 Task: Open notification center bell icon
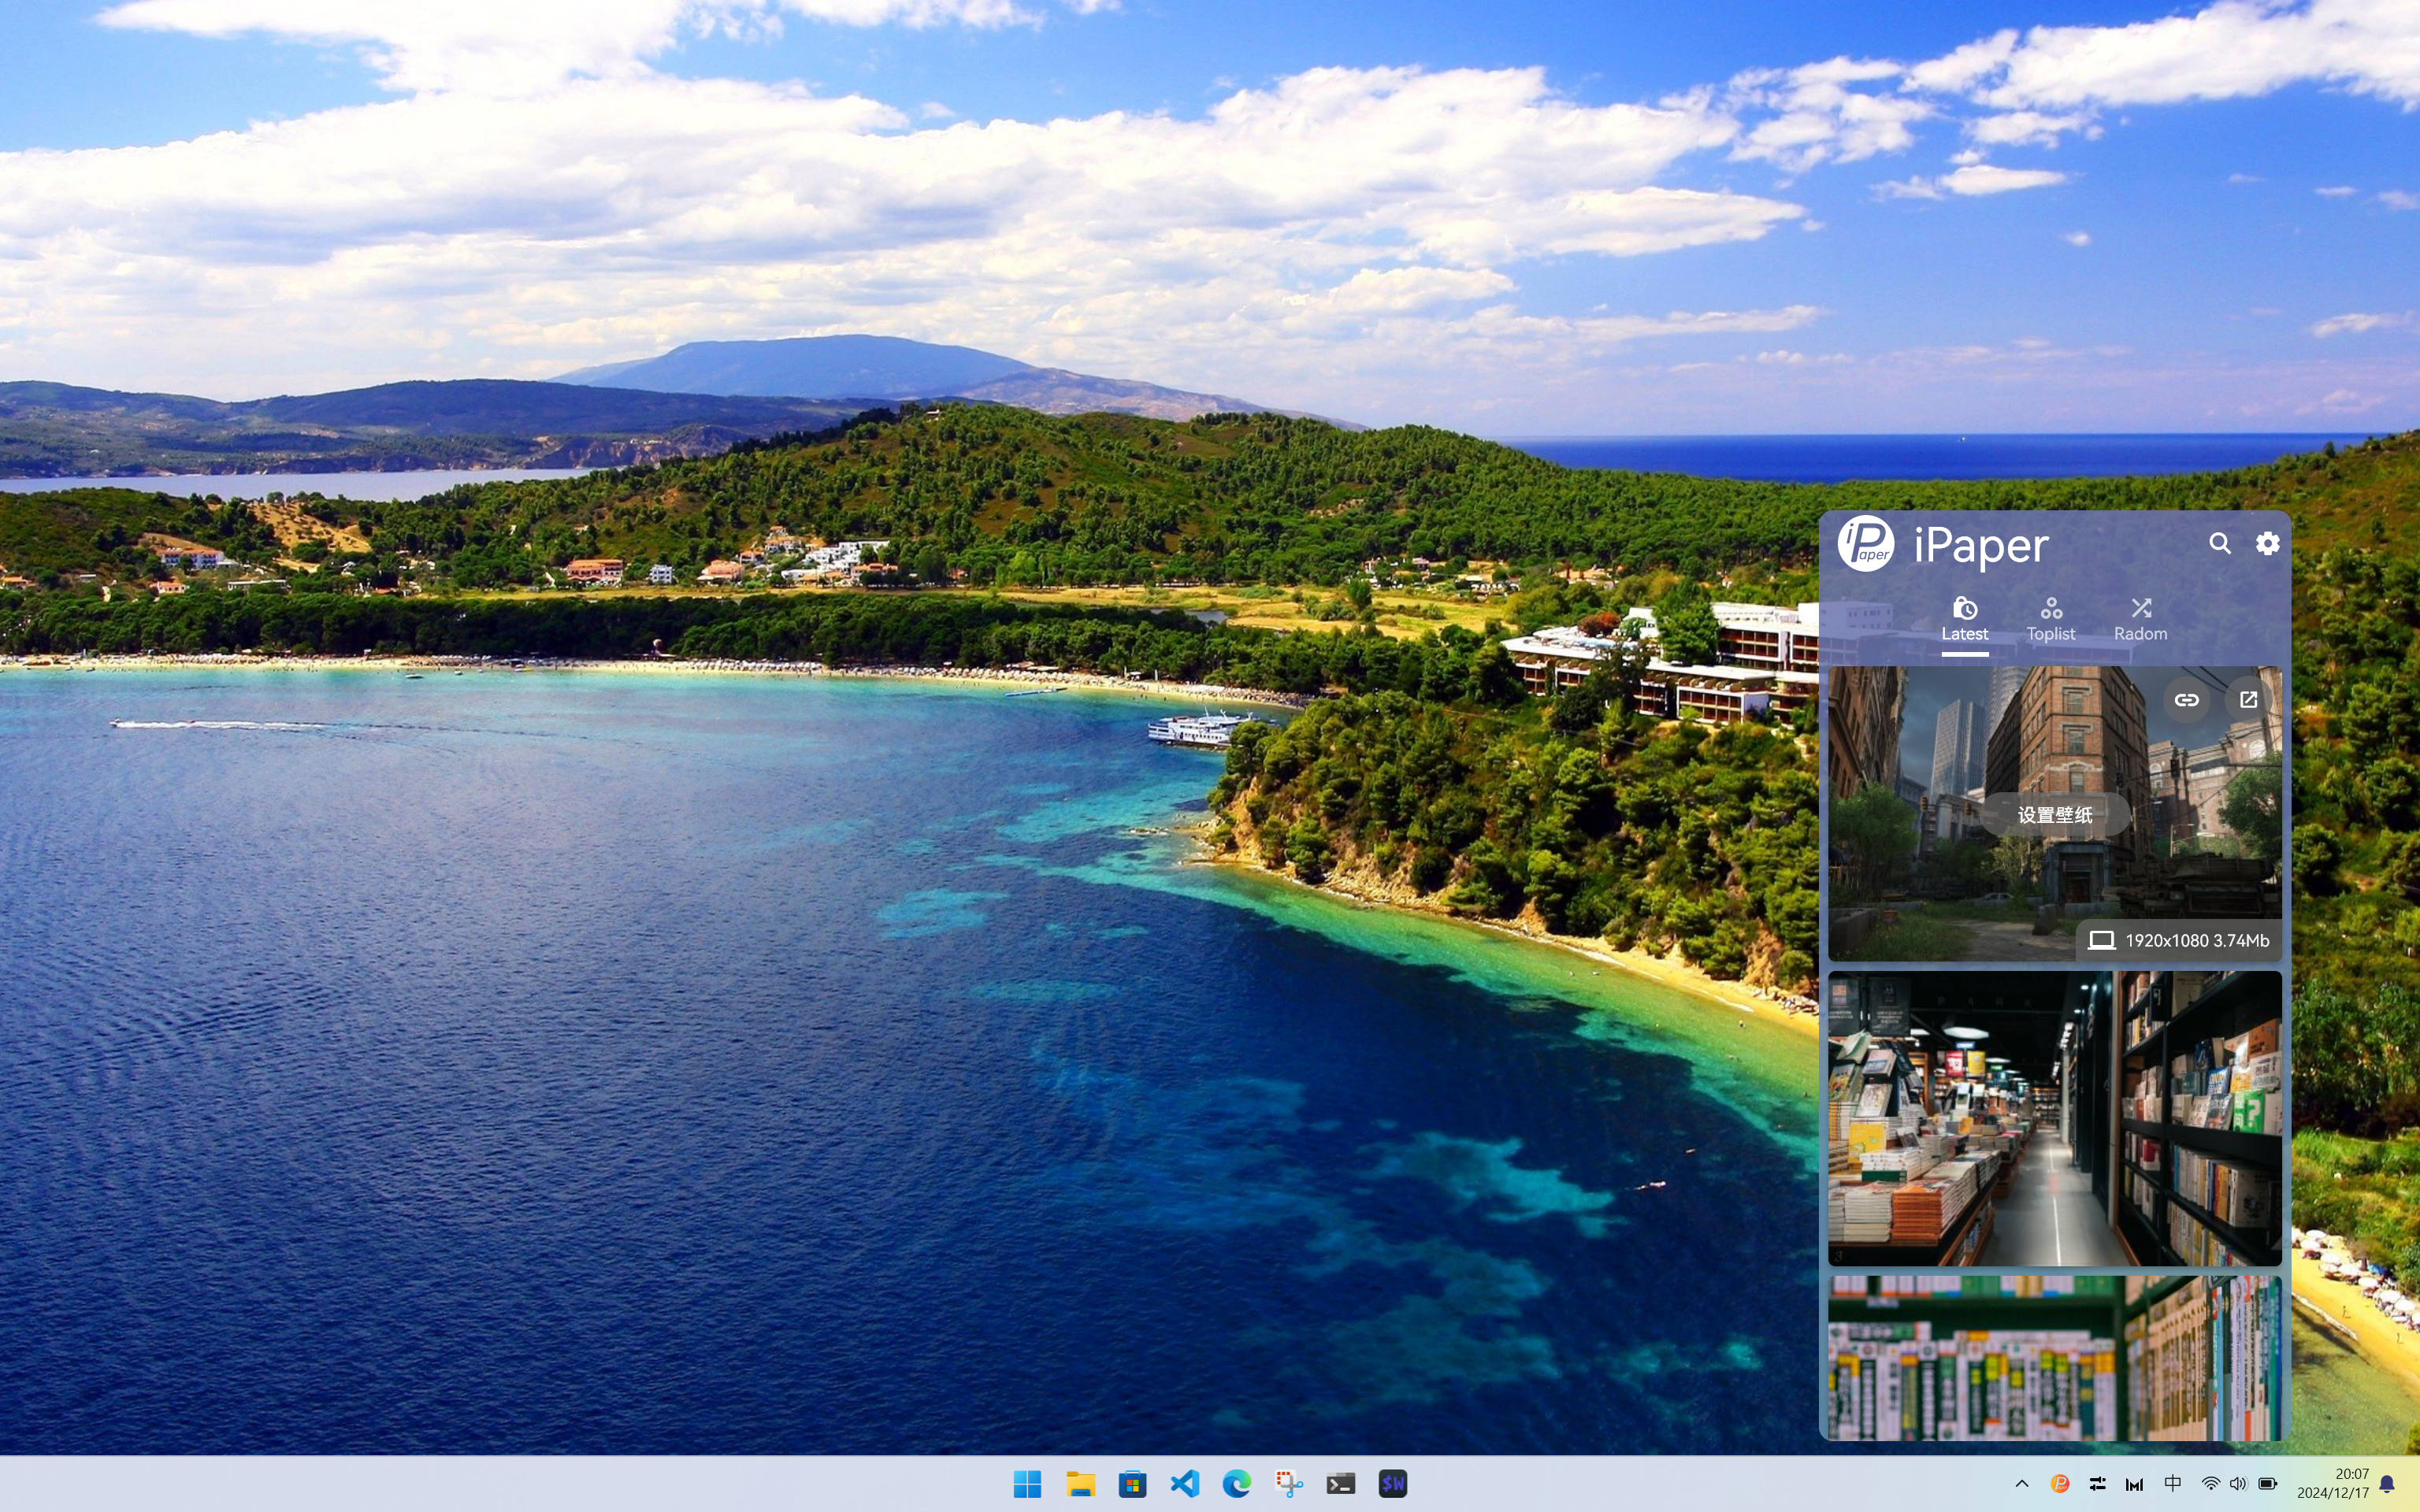[2387, 1483]
